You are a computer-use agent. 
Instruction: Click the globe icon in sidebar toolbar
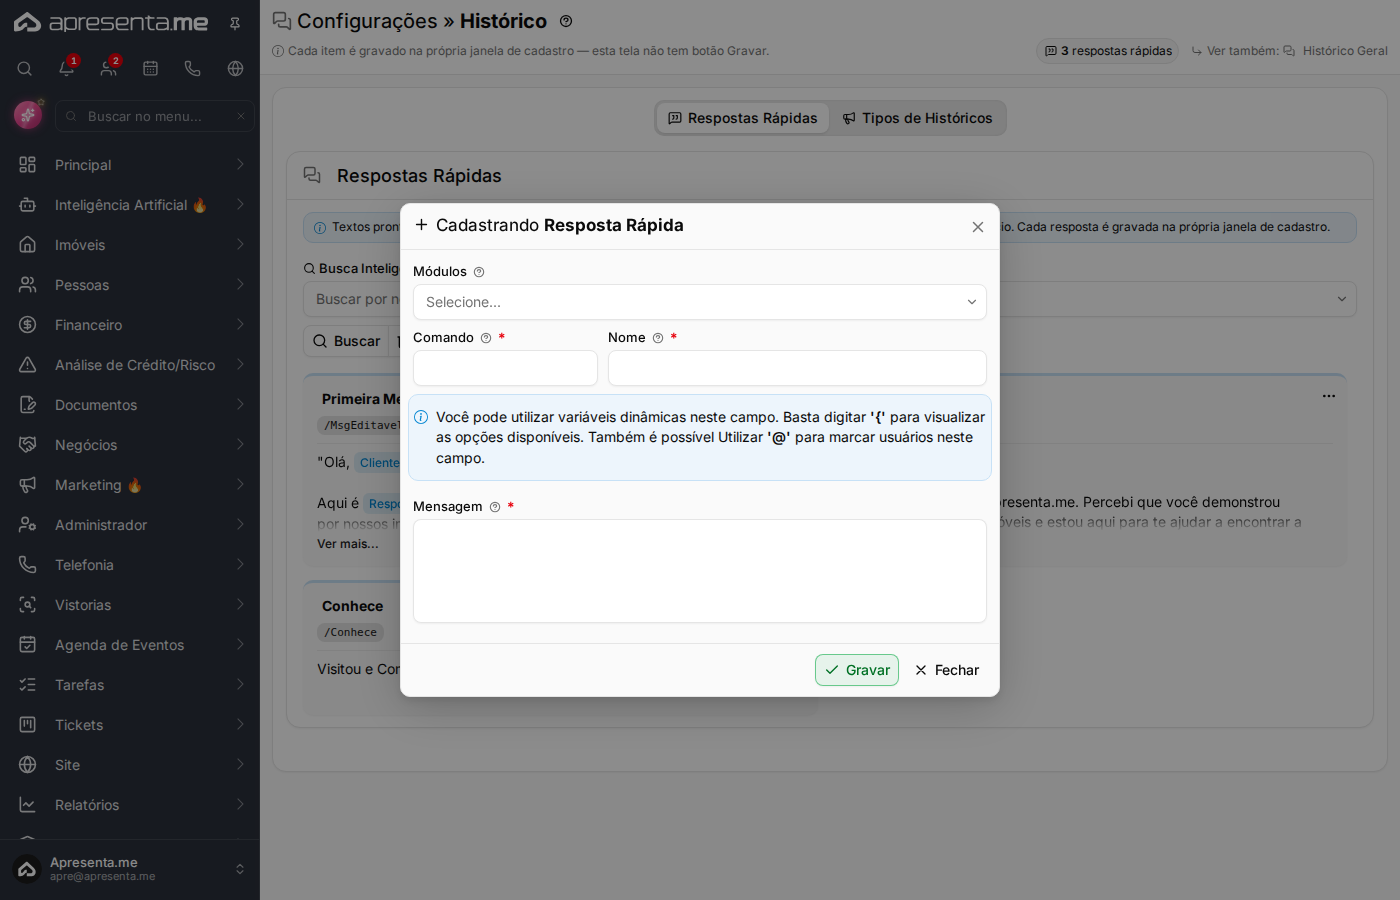point(235,69)
